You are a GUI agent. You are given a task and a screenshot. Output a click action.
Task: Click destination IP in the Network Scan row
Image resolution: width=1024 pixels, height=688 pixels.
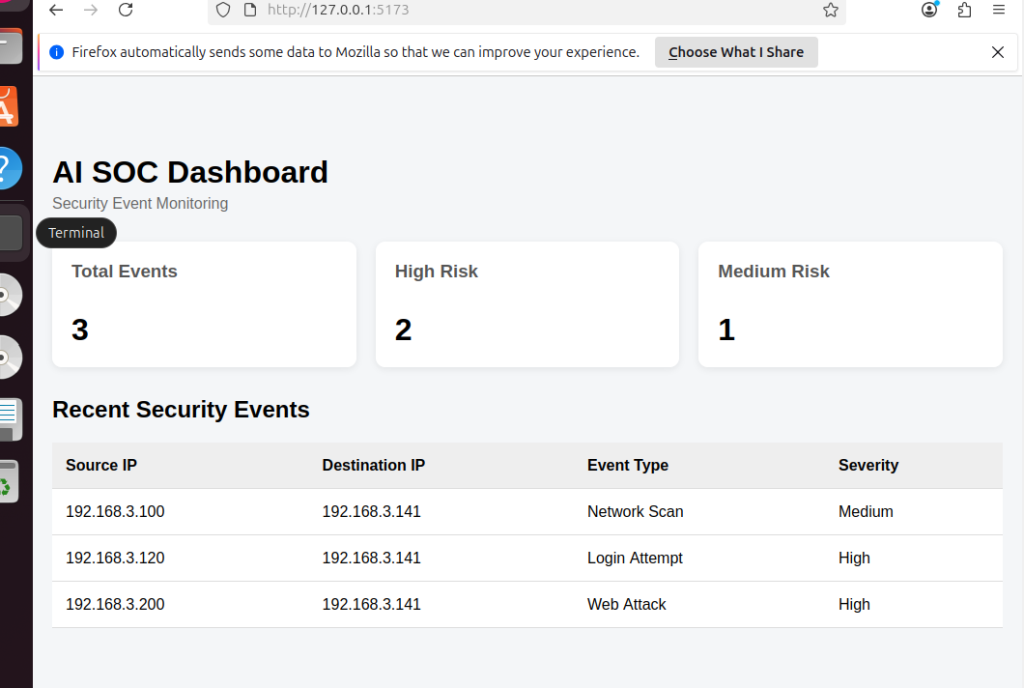click(372, 512)
